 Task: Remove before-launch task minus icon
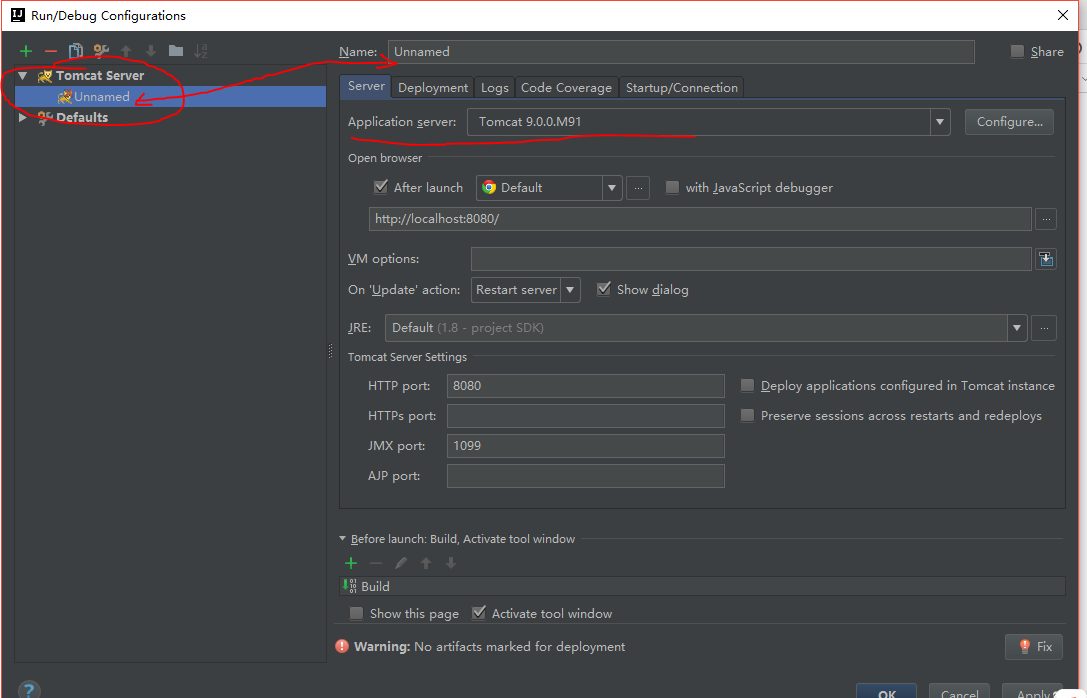point(376,563)
